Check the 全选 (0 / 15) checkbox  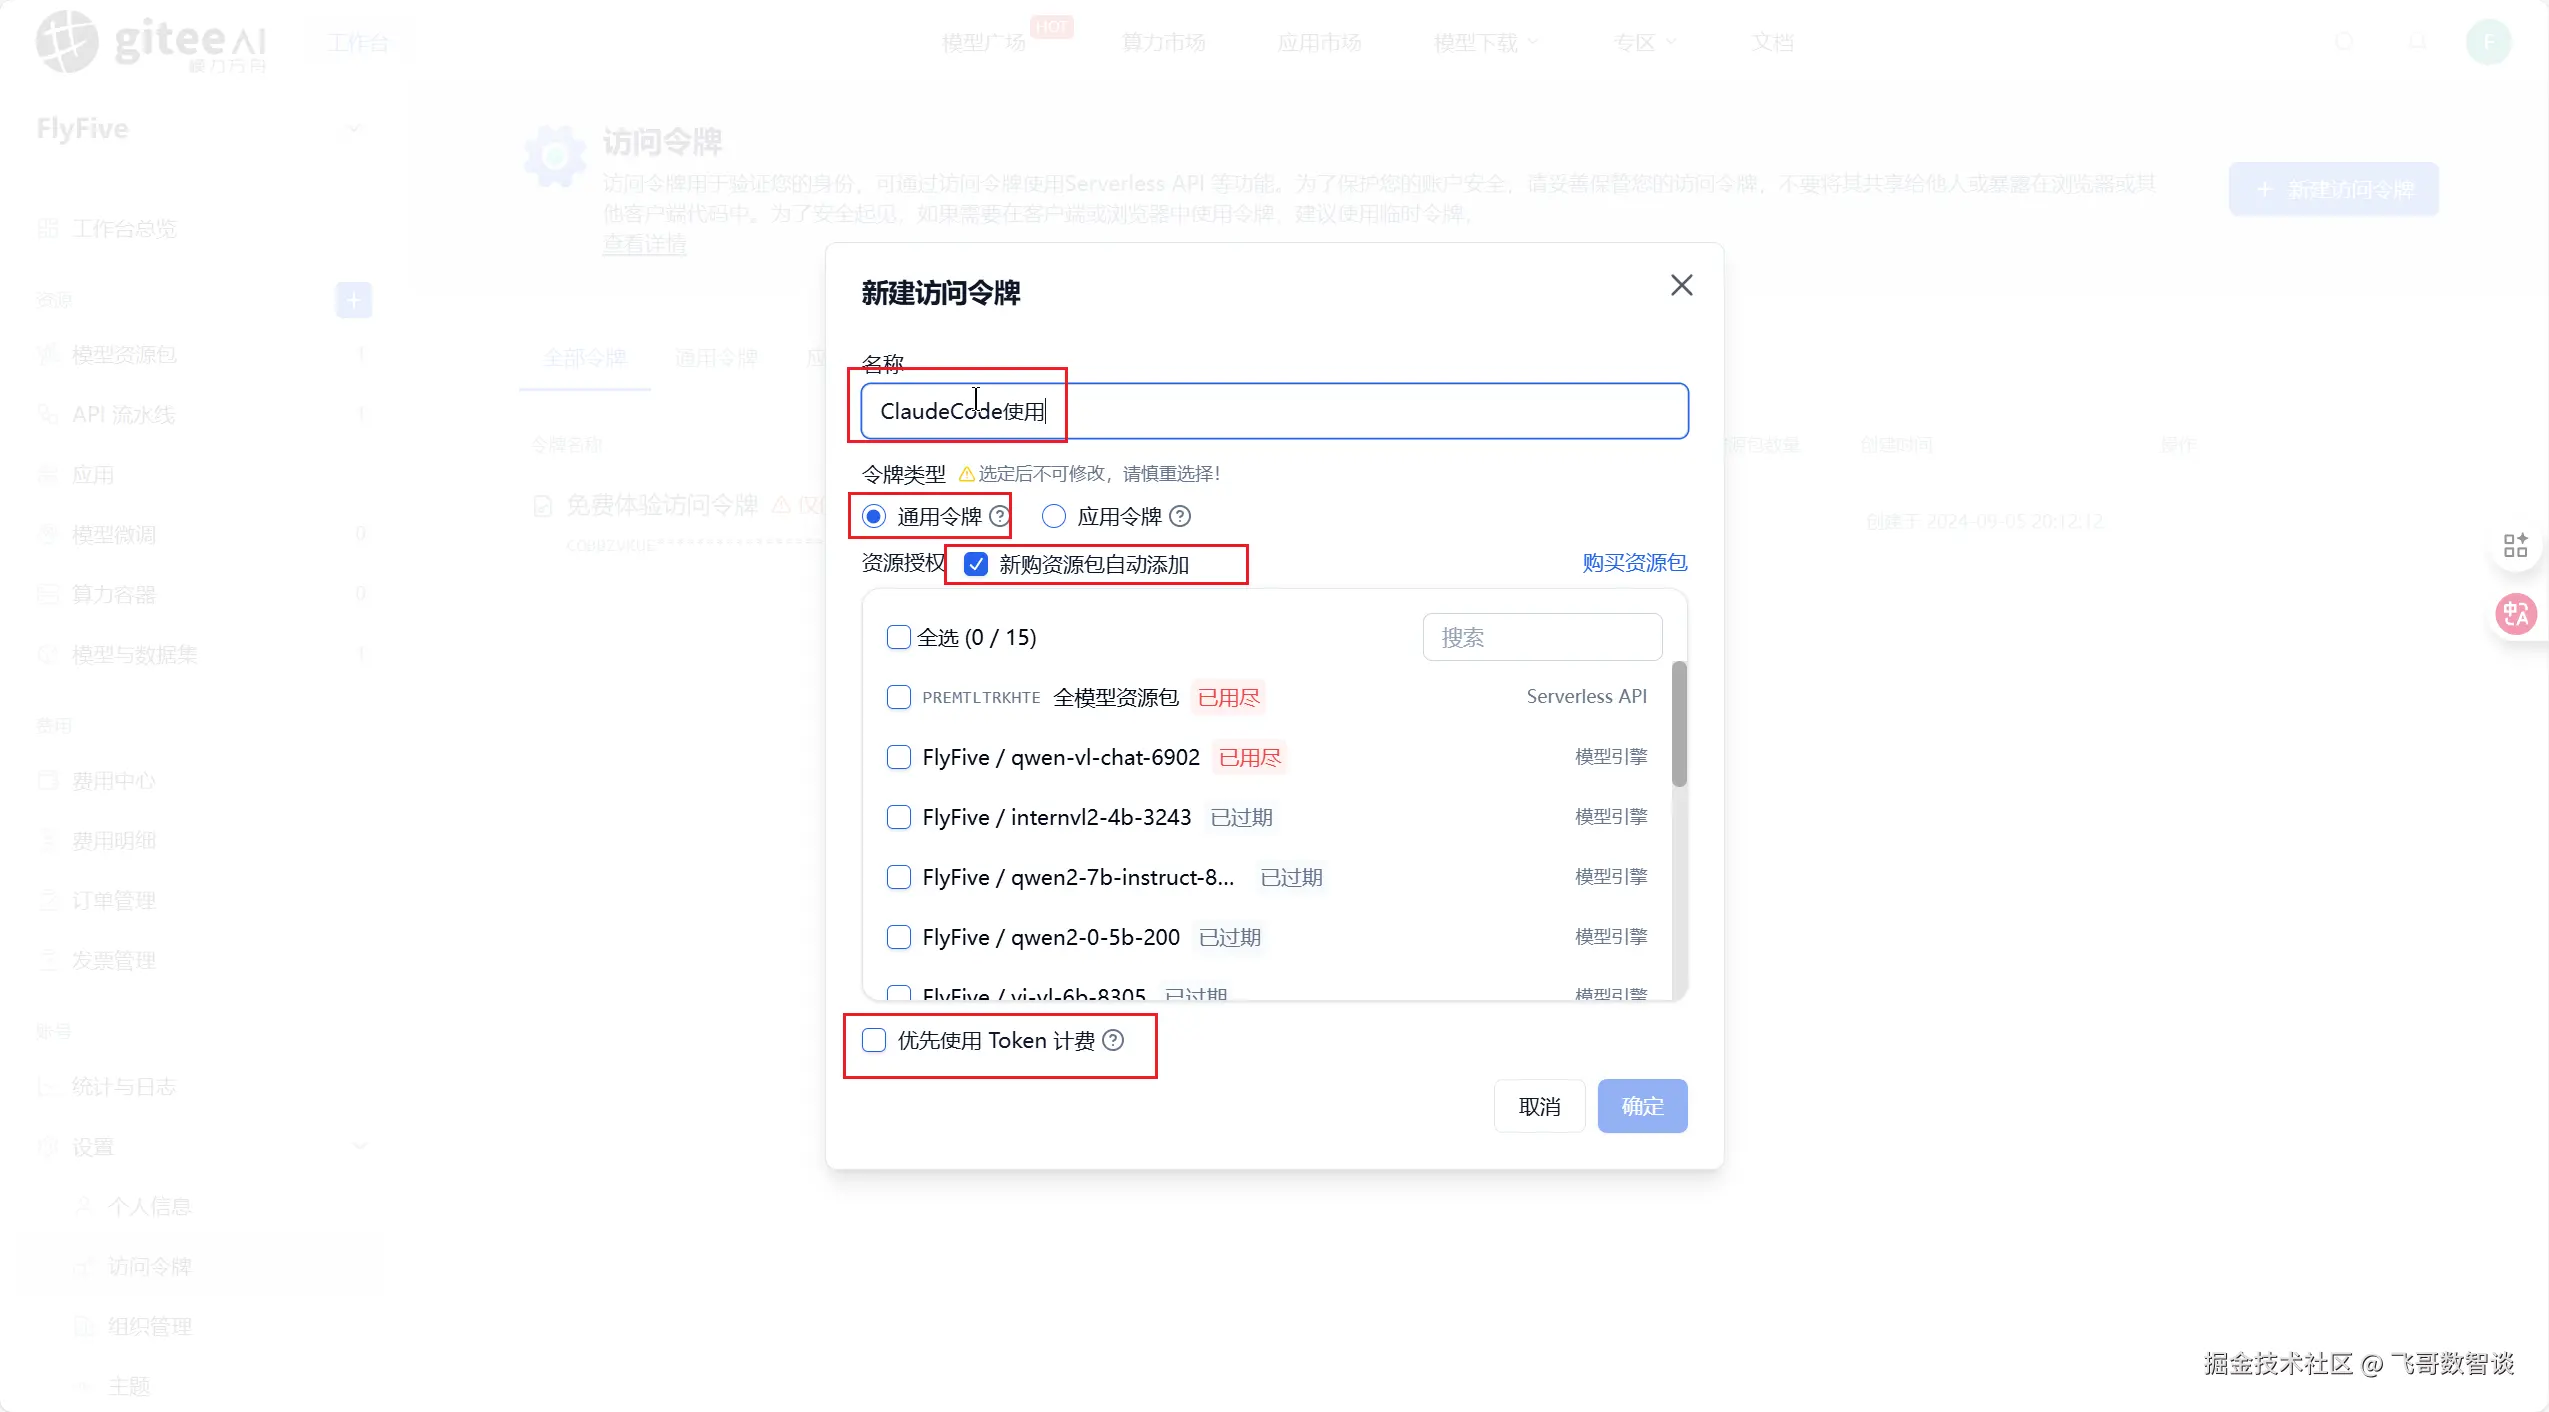pyautogui.click(x=898, y=637)
